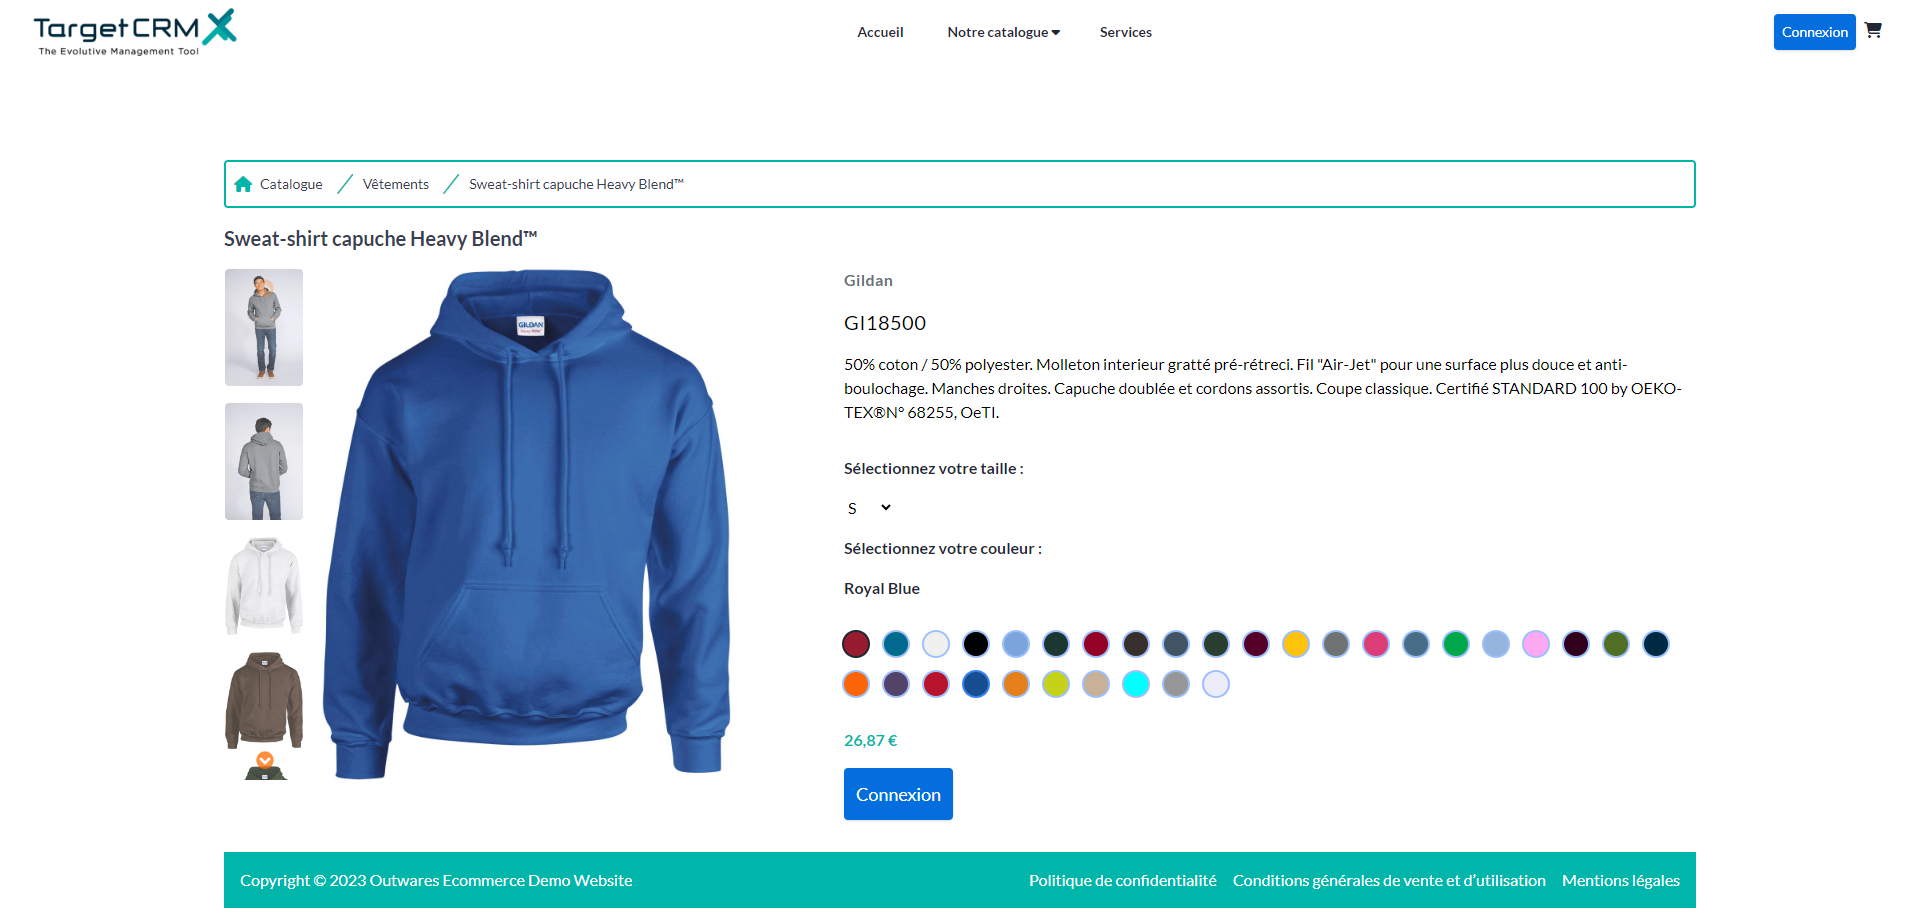Screen dimensions: 1906x923
Task: Open Politique de confidentialité link
Action: (x=1123, y=880)
